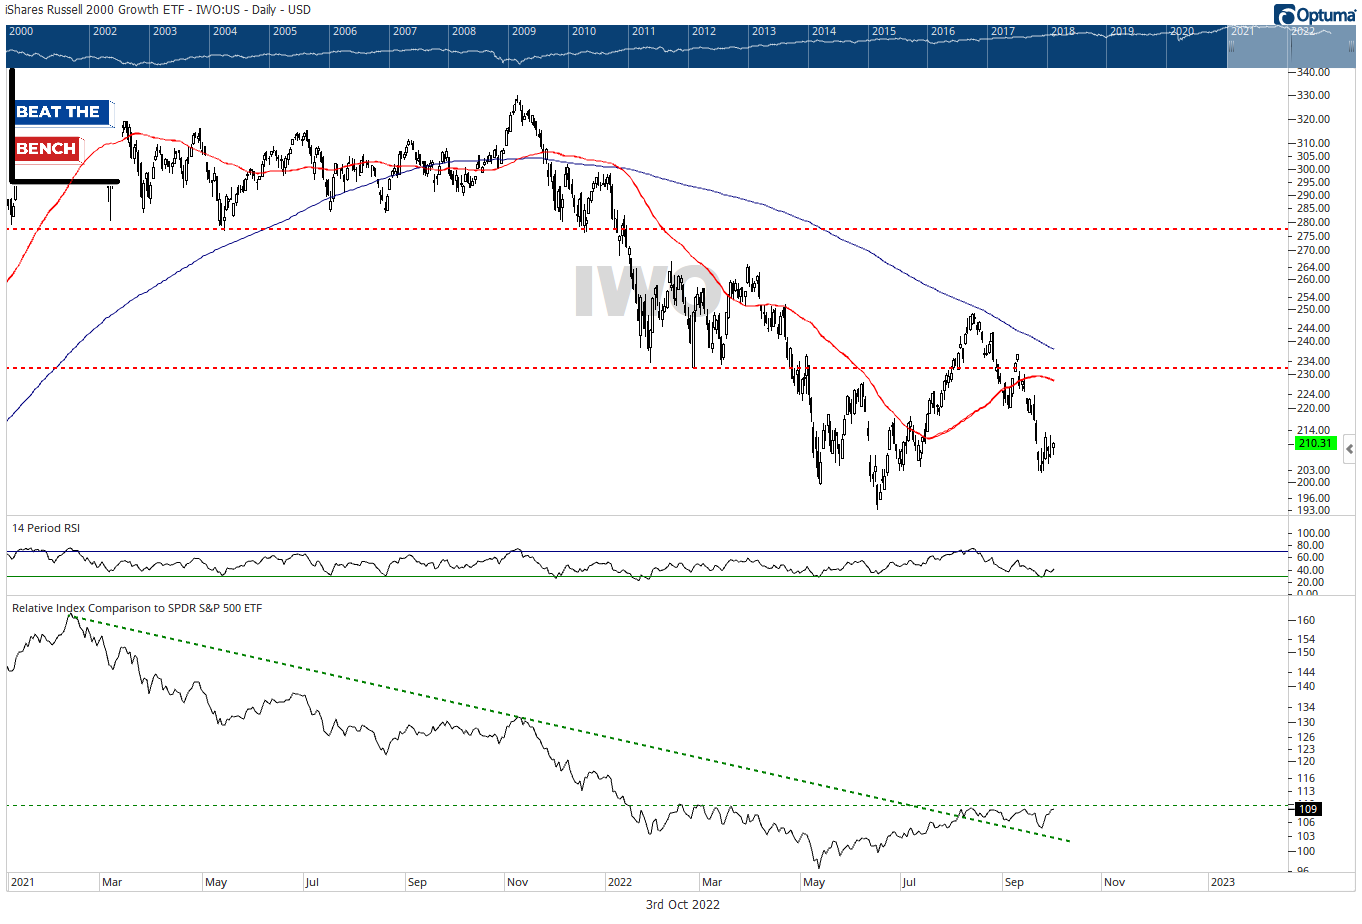This screenshot has height=924, width=1362.
Task: Click the green 210.31 current price tag
Action: [1316, 443]
